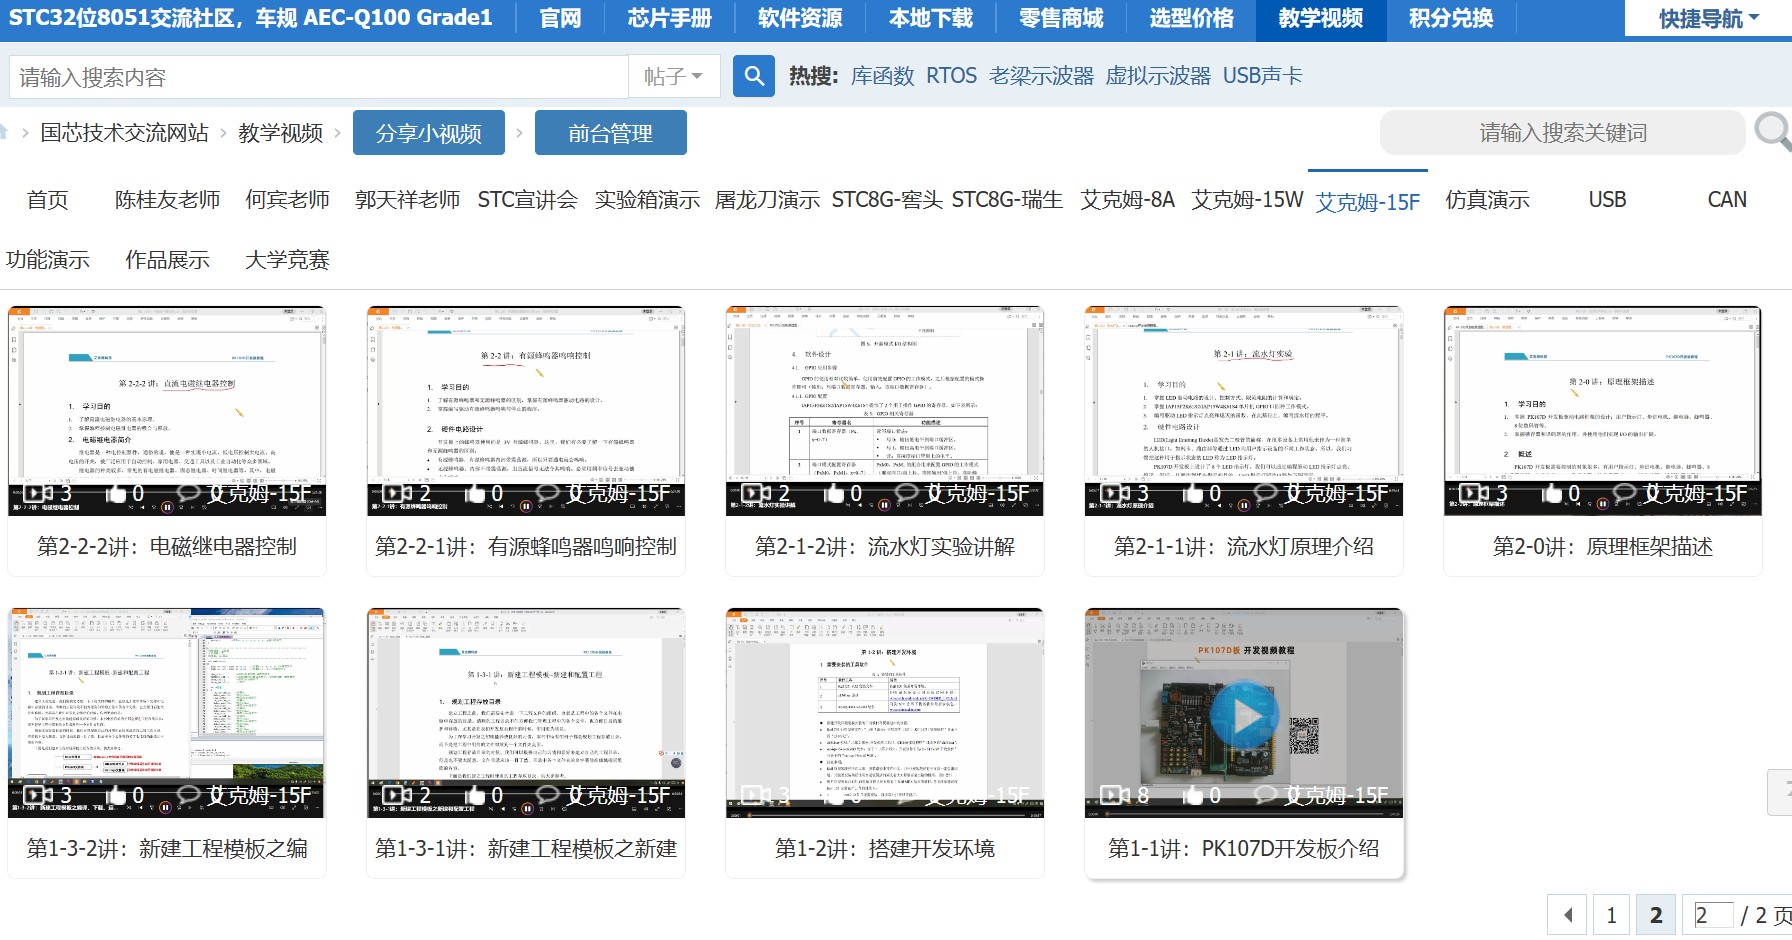The height and width of the screenshot is (940, 1792).
Task: Switch to the 艾克姆-8A tab
Action: point(1127,200)
